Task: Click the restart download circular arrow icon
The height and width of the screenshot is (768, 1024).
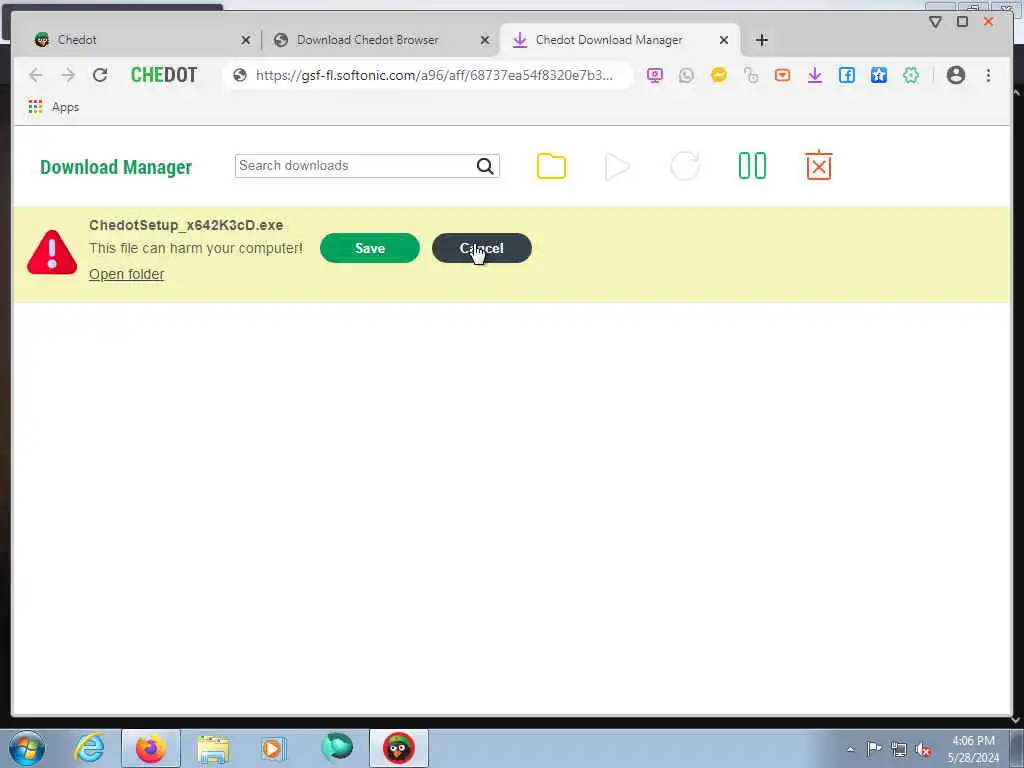Action: coord(685,166)
